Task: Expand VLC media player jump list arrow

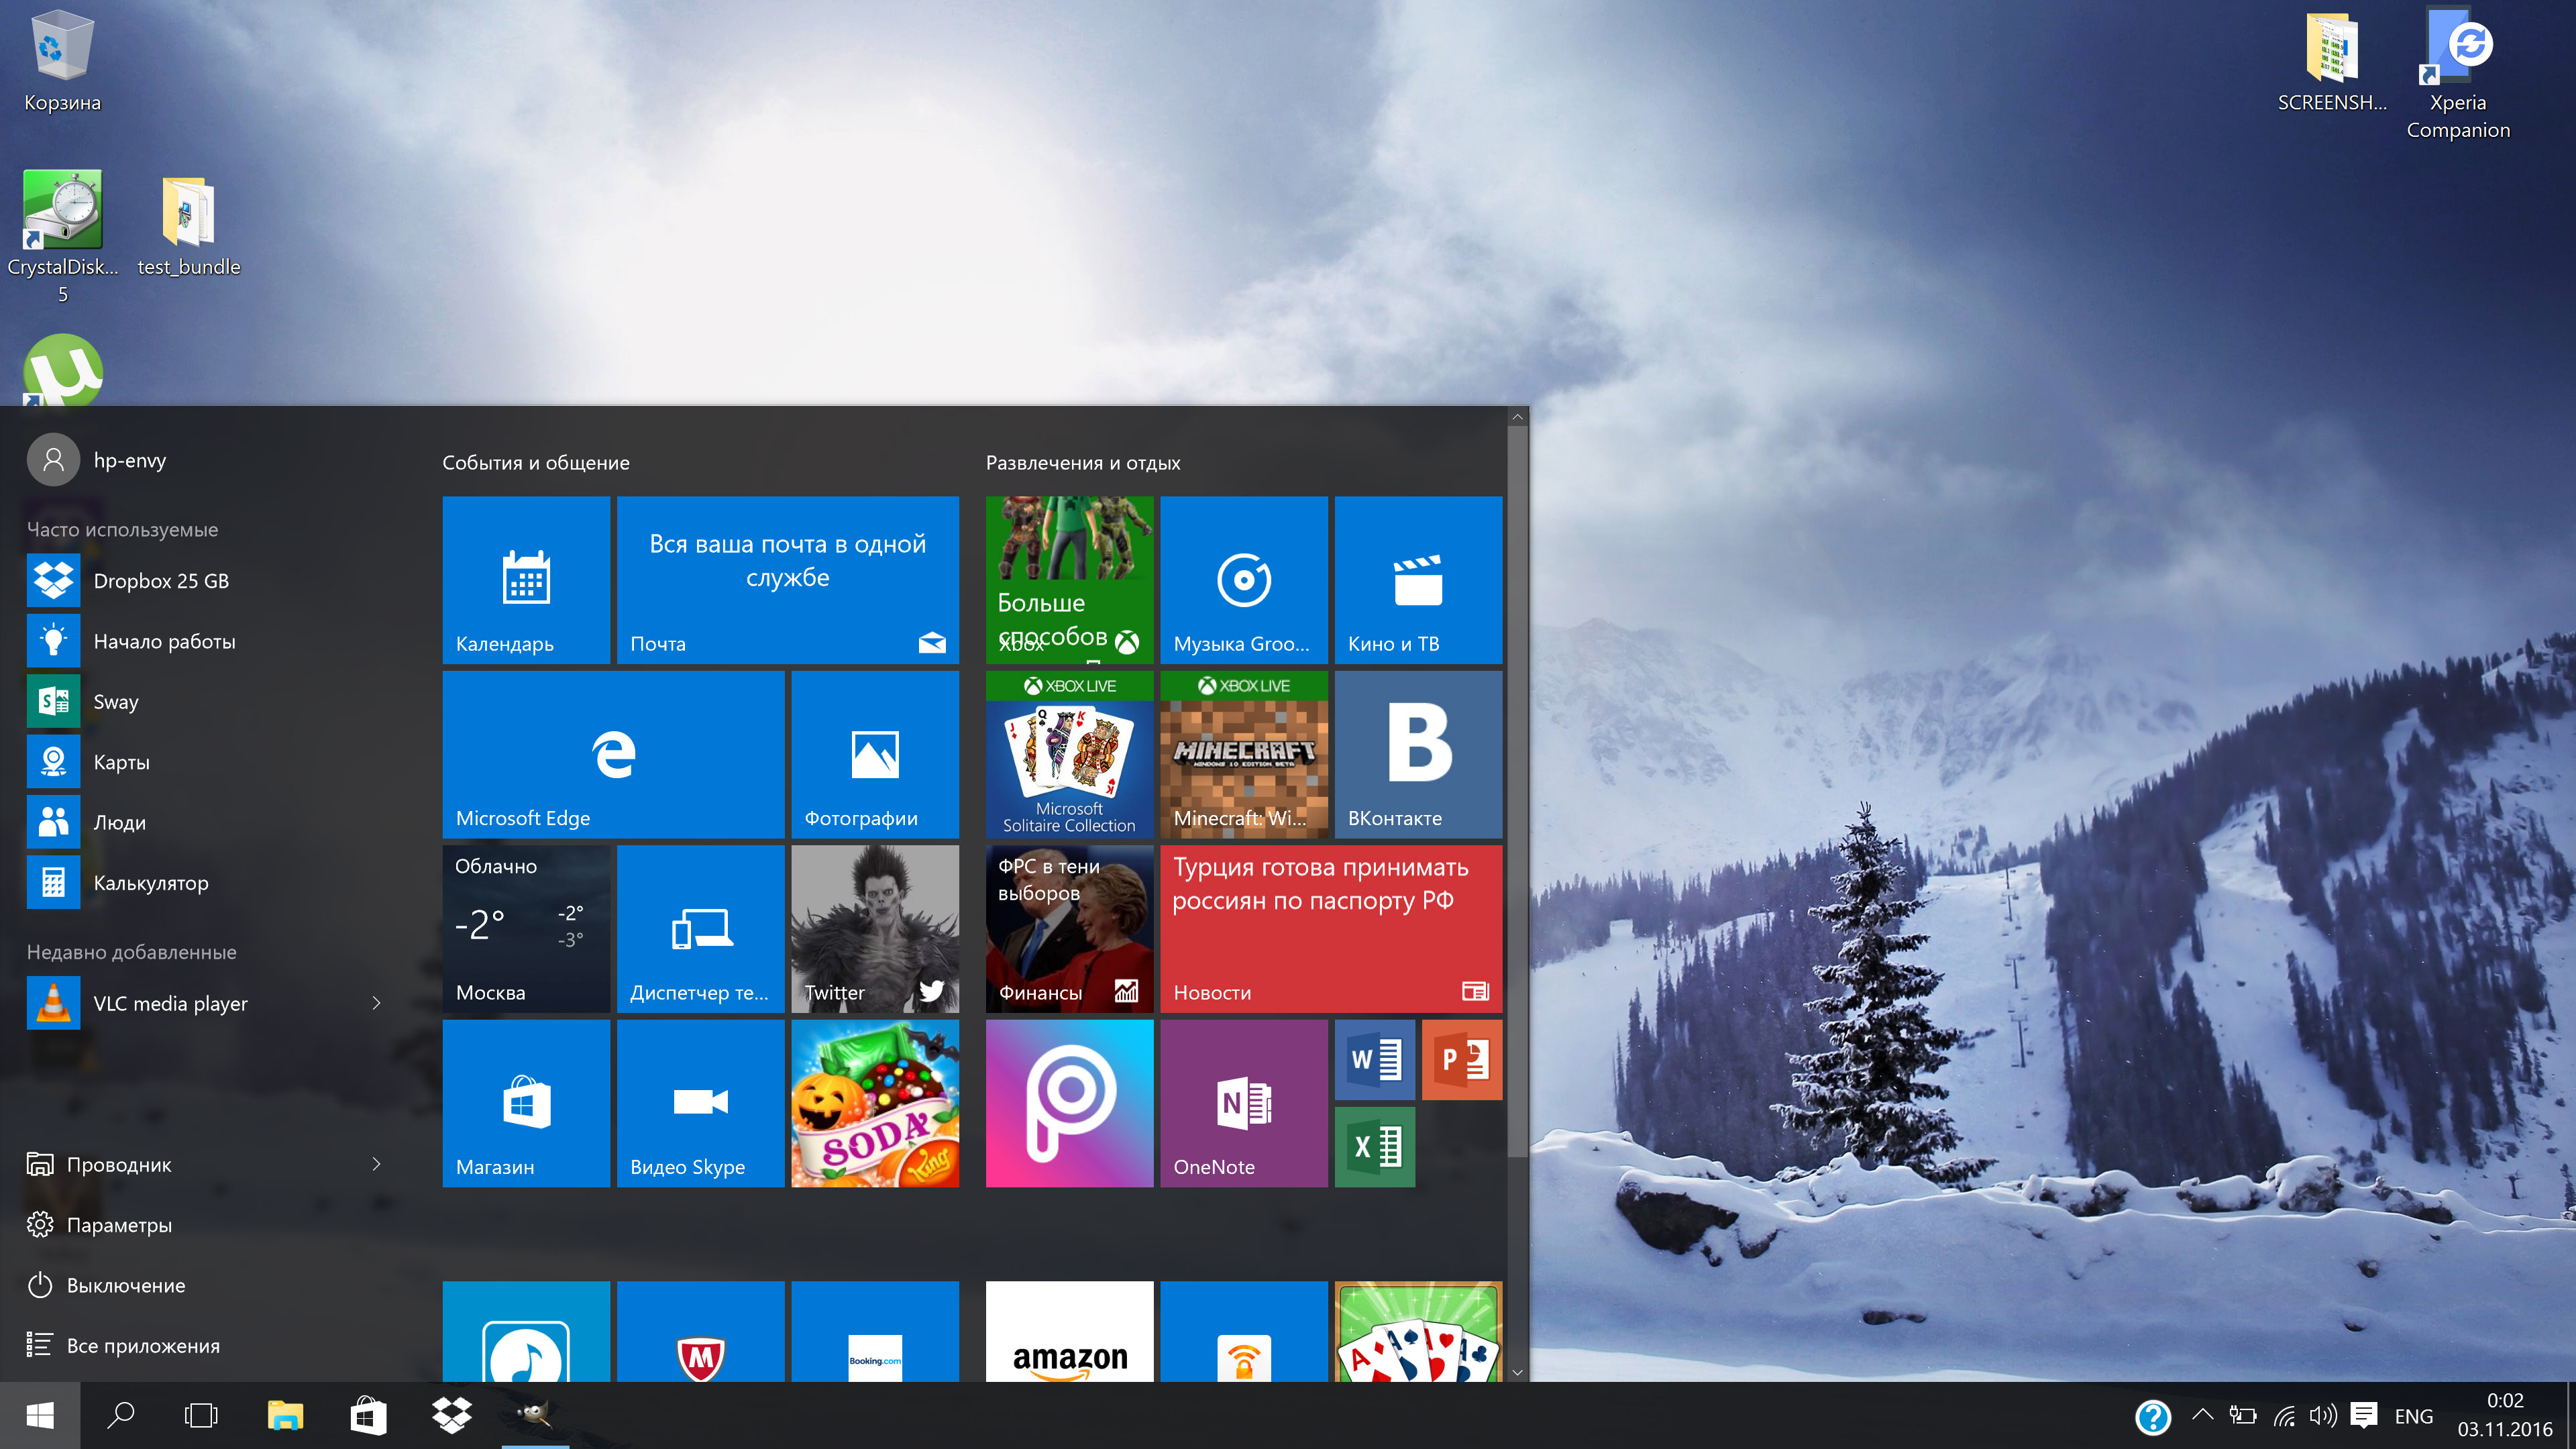Action: tap(376, 1003)
